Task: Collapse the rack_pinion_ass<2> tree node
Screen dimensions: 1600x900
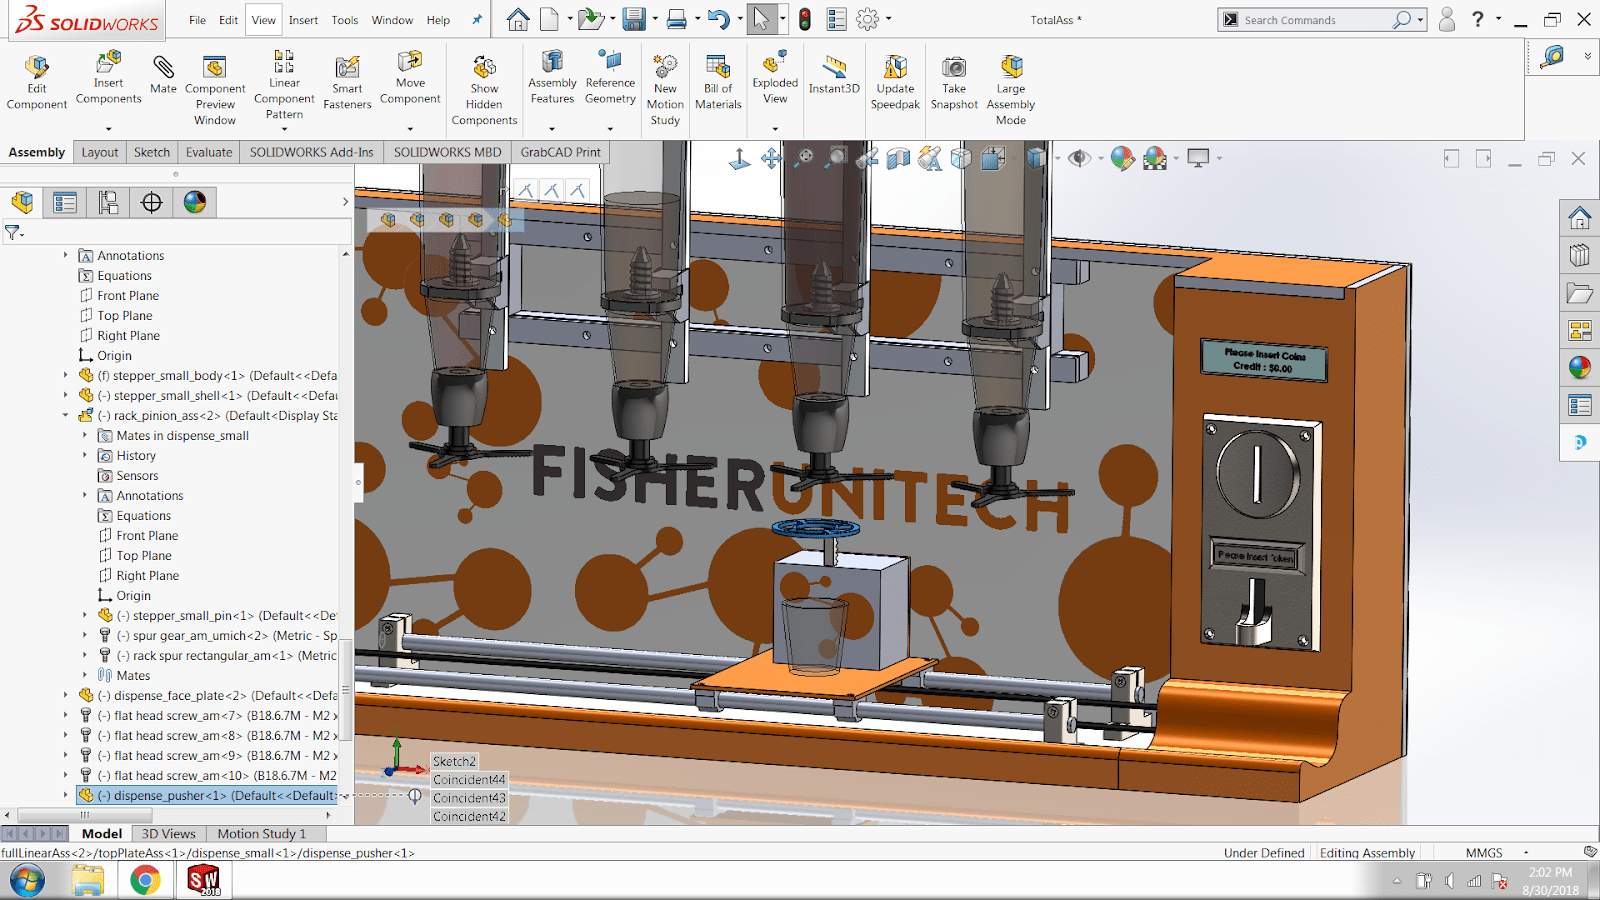Action: (66, 416)
